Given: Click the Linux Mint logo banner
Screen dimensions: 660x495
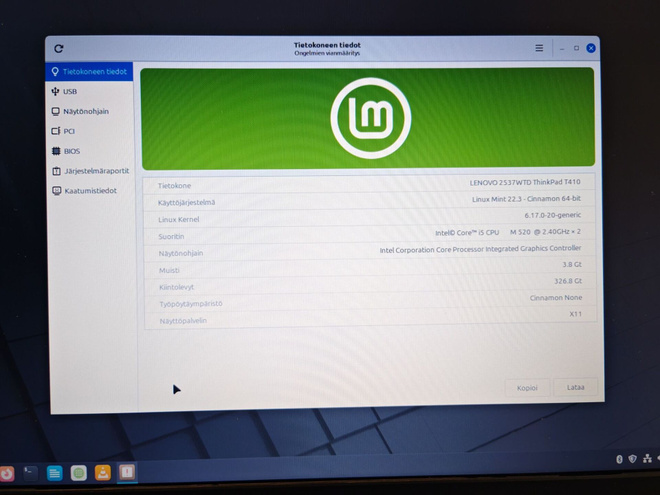Looking at the screenshot, I should click(x=368, y=118).
